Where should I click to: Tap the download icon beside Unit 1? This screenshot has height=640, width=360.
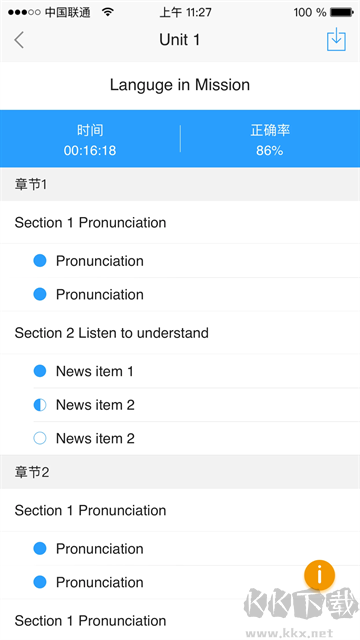pyautogui.click(x=336, y=39)
